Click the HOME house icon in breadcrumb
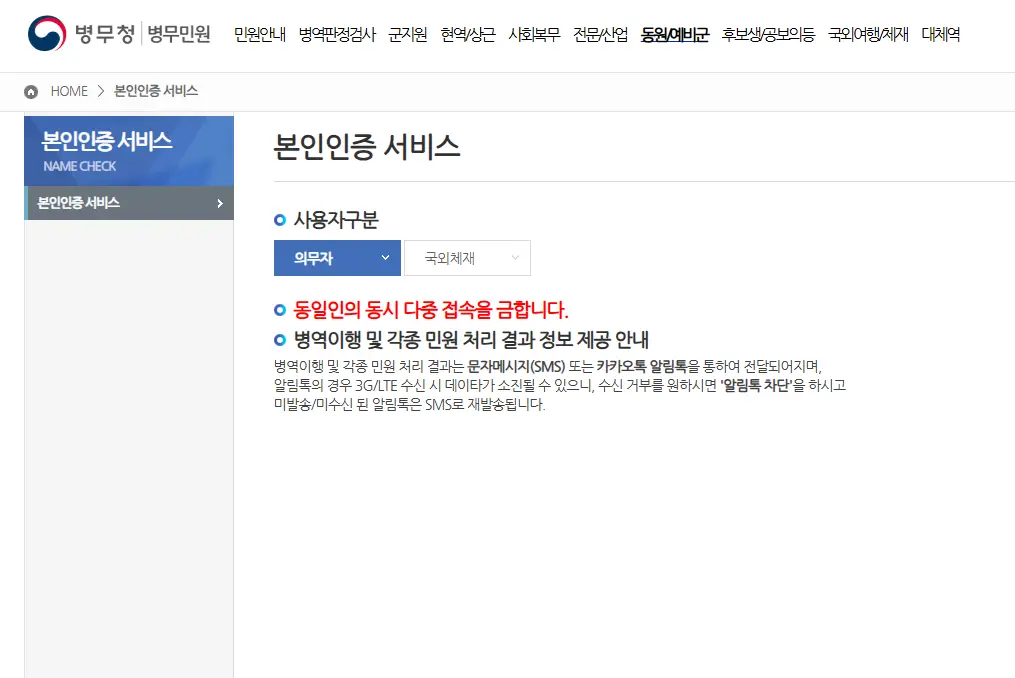The height and width of the screenshot is (678, 1015). point(28,91)
